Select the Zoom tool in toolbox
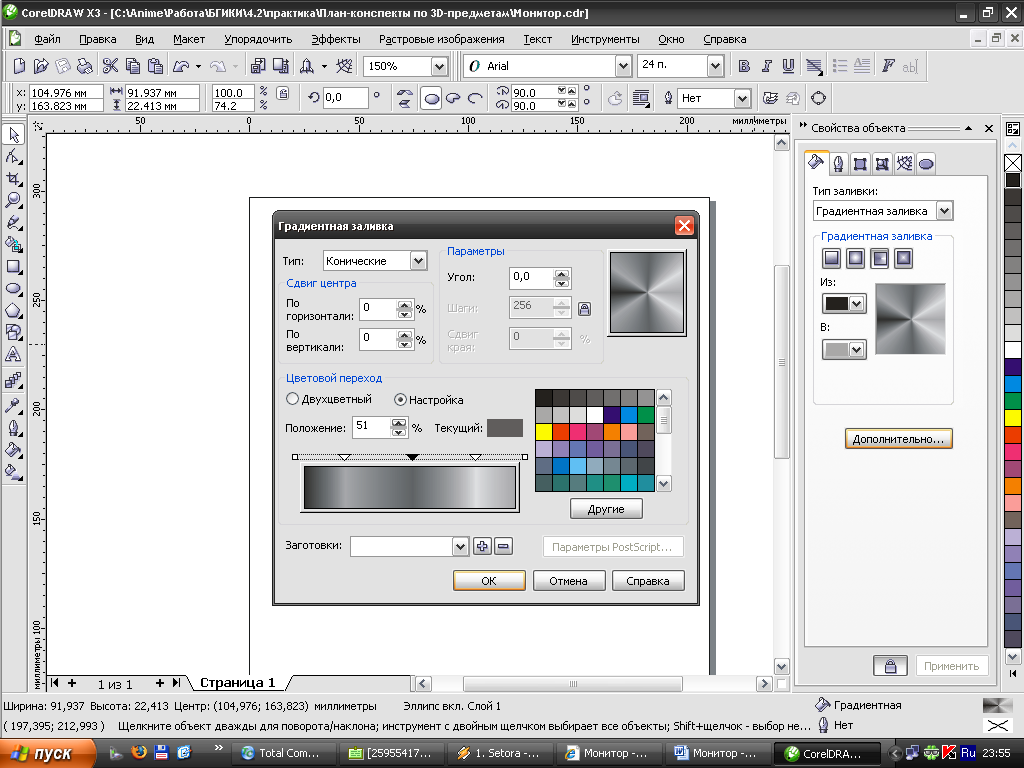 [x=14, y=200]
